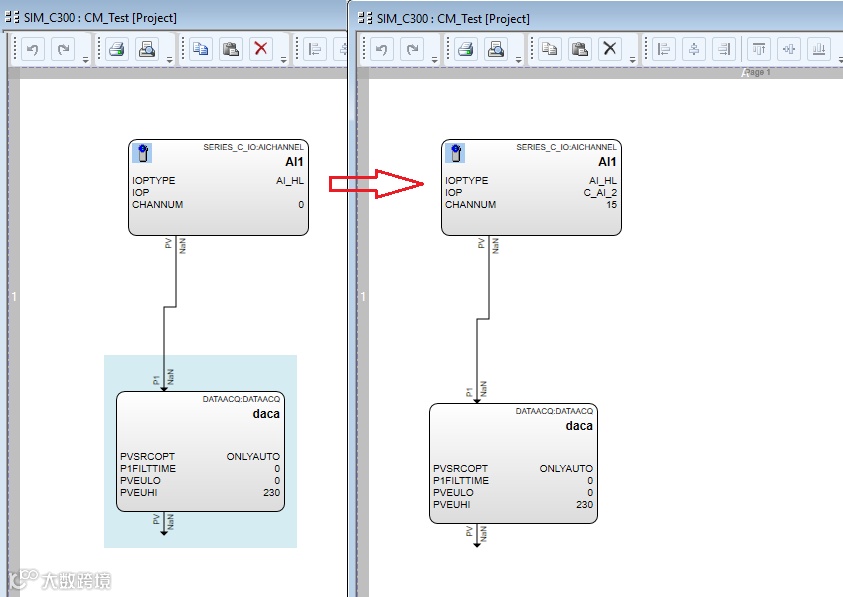Click Print icon in right CM_Test window
This screenshot has height=597, width=843.
[x=466, y=49]
